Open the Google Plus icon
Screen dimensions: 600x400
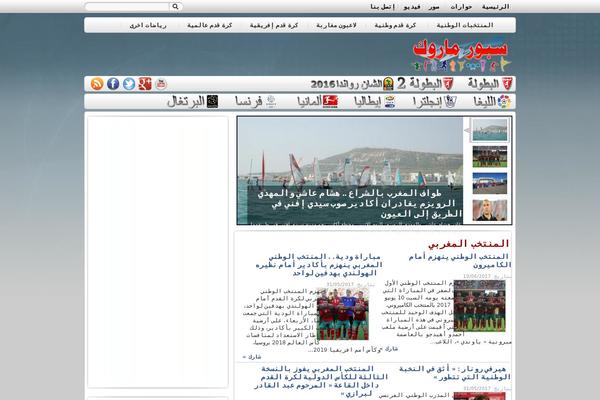click(x=145, y=84)
